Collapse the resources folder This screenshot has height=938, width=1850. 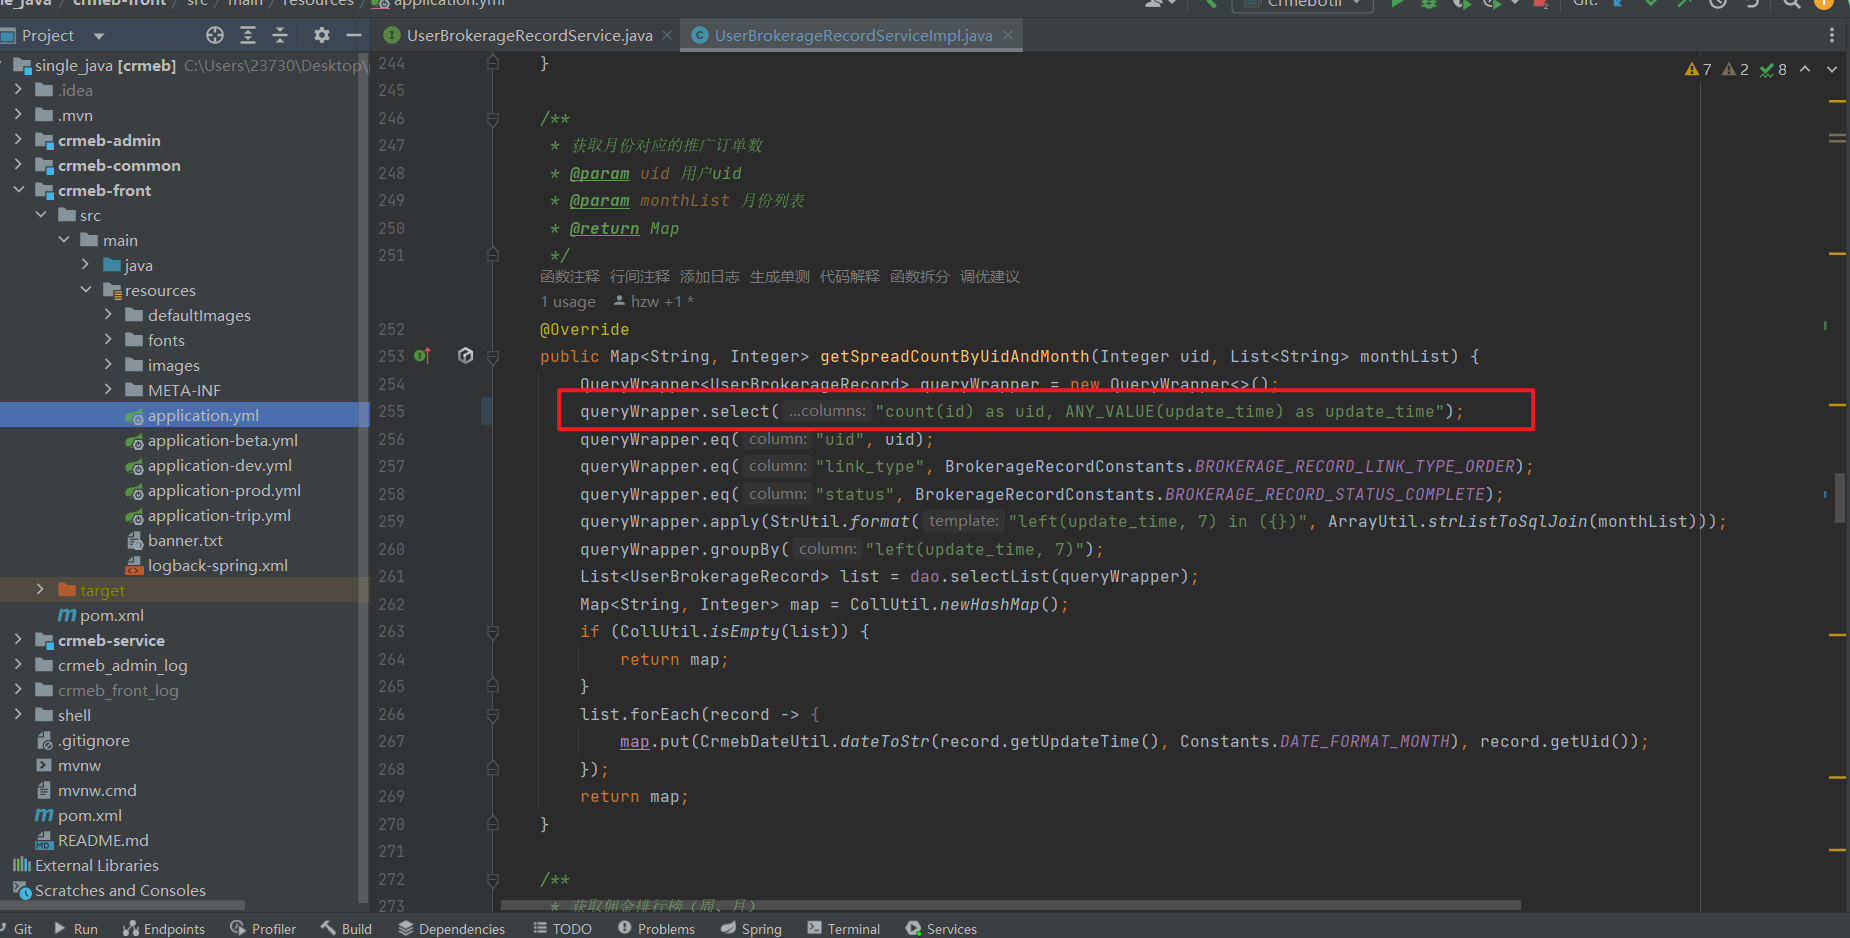click(86, 290)
